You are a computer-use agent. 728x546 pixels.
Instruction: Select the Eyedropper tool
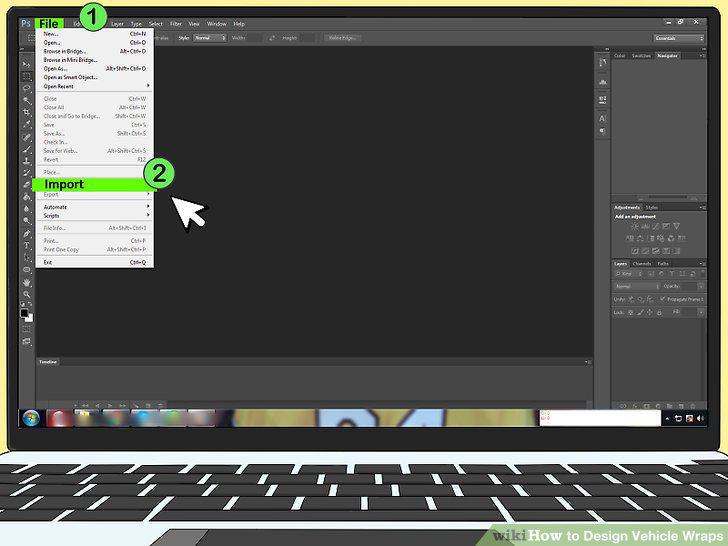pos(26,124)
